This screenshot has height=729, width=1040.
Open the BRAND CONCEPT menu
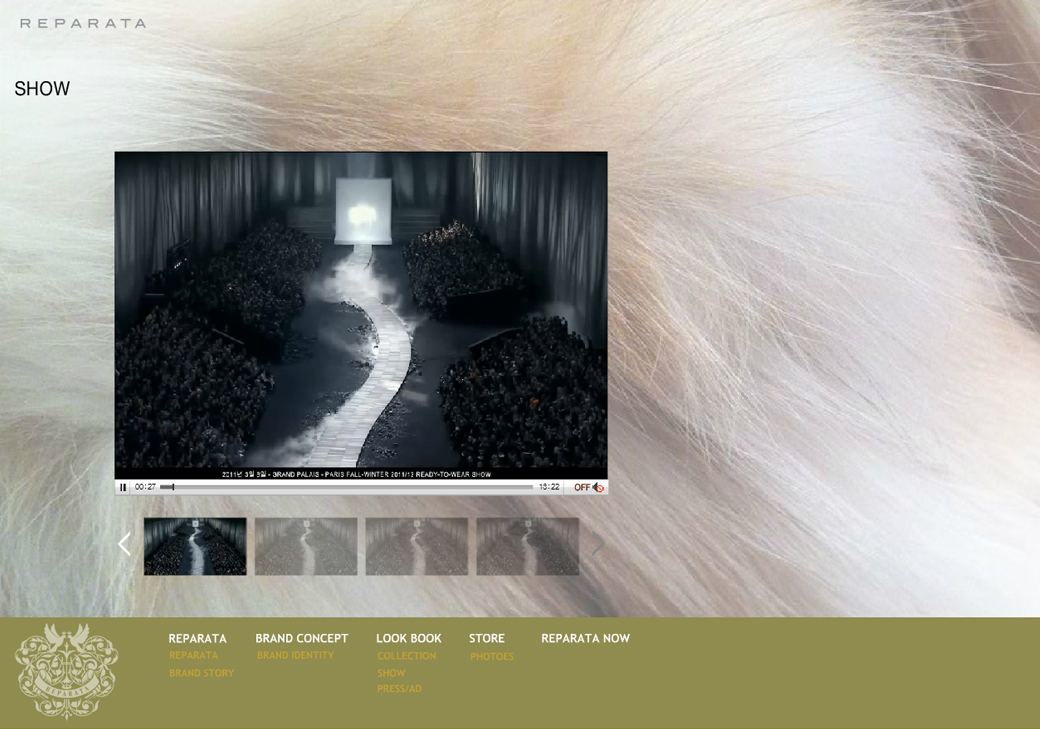click(301, 638)
